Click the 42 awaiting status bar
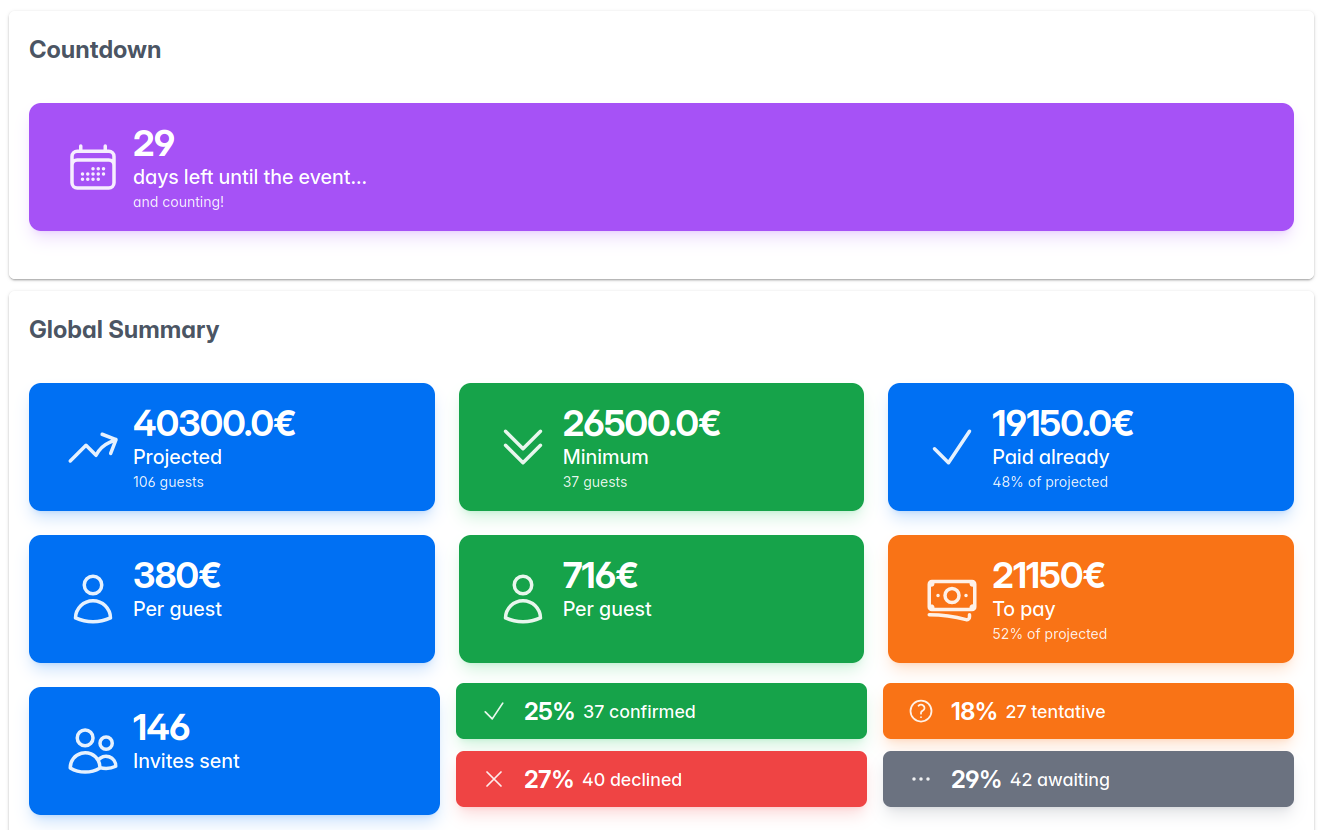 [1088, 778]
